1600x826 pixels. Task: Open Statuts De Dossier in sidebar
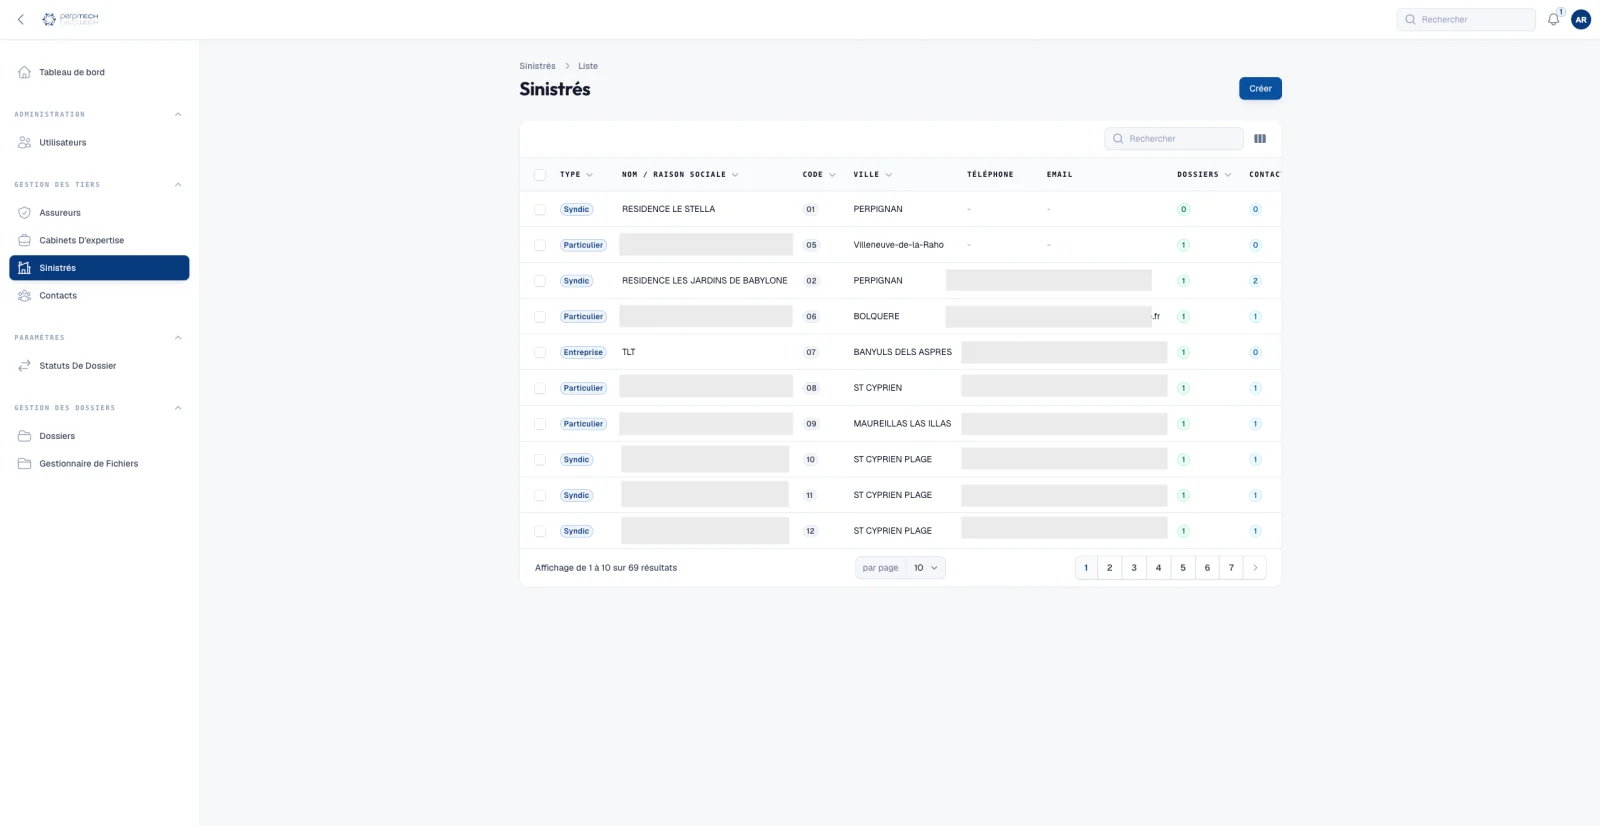pyautogui.click(x=99, y=365)
